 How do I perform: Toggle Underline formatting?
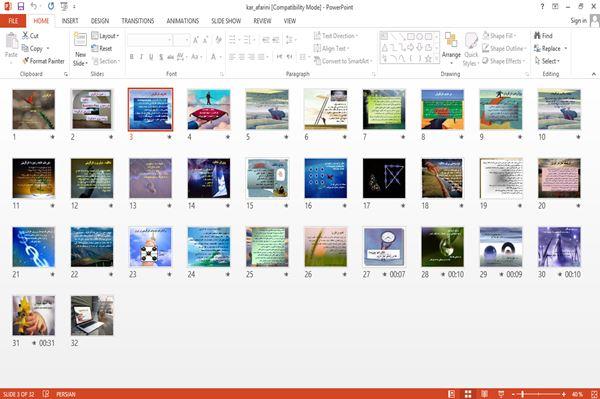tap(151, 57)
